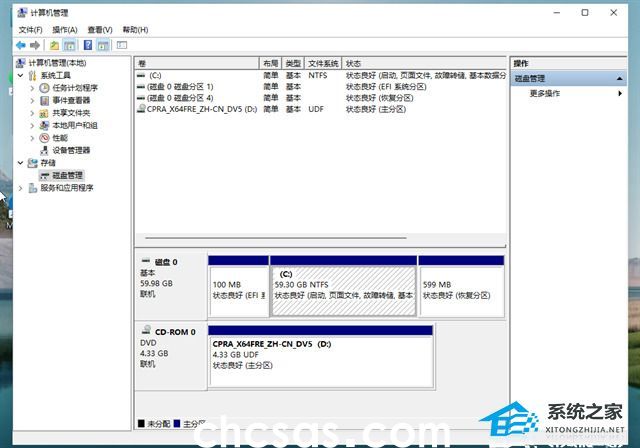Collapse the 磁盘管理 actions section arrow
The height and width of the screenshot is (448, 640).
pyautogui.click(x=619, y=78)
